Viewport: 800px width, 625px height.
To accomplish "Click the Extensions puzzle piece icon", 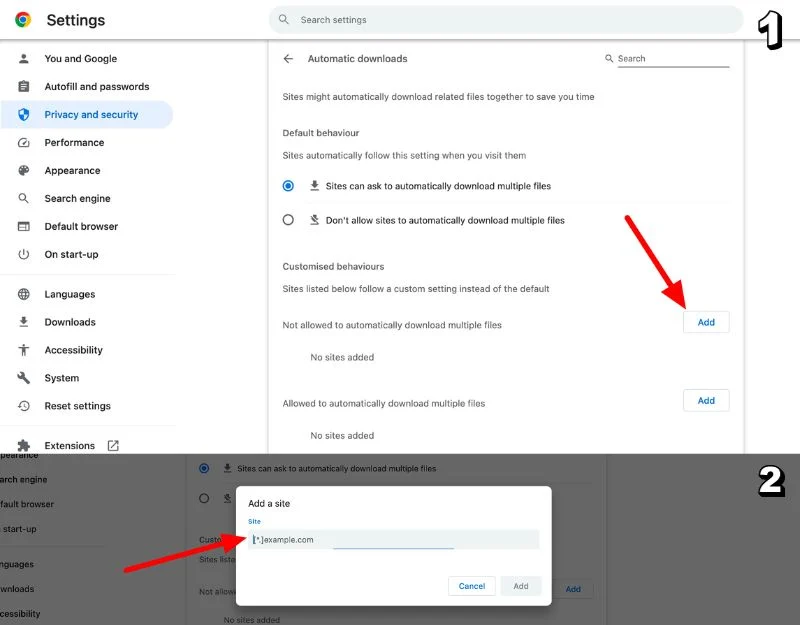I will tap(23, 445).
